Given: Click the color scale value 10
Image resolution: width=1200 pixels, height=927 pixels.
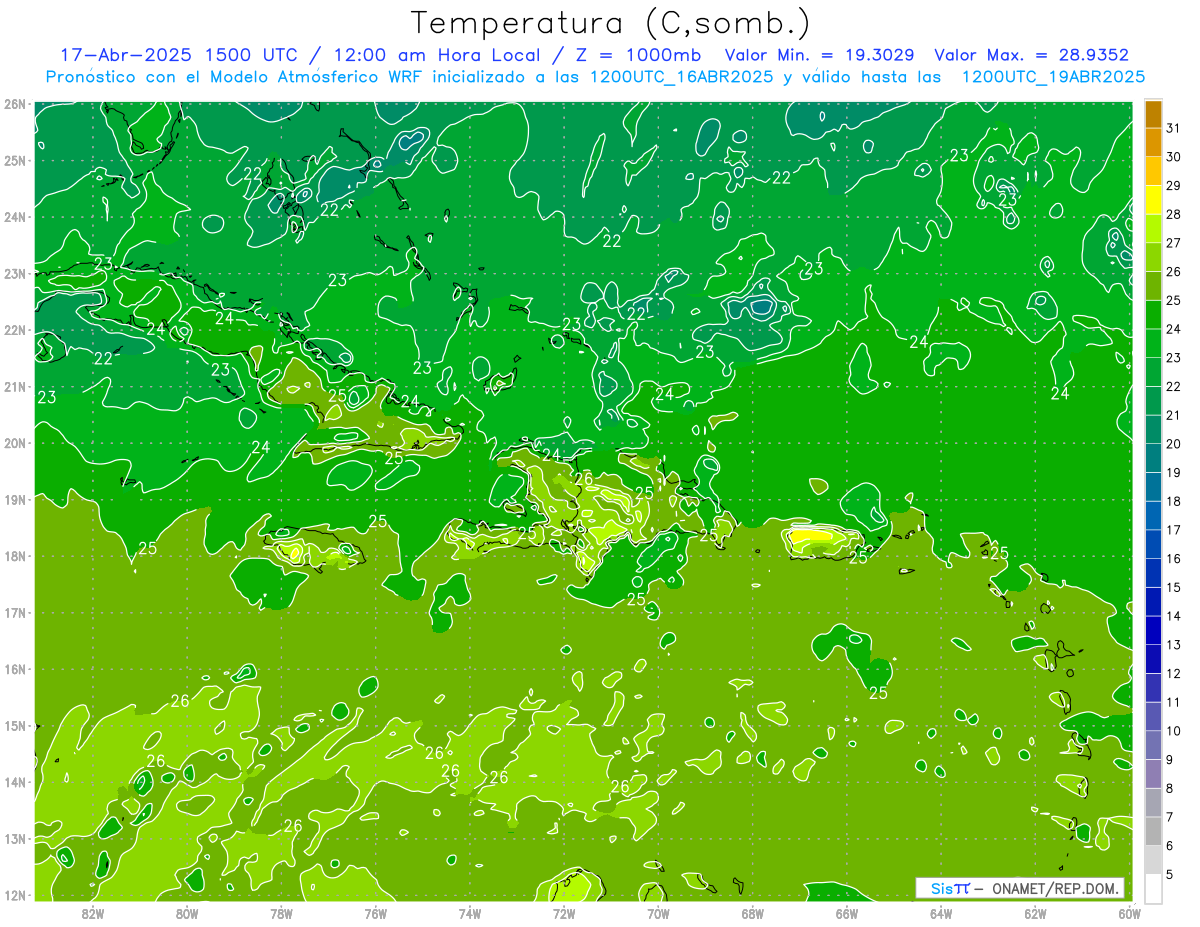Looking at the screenshot, I should [1174, 731].
